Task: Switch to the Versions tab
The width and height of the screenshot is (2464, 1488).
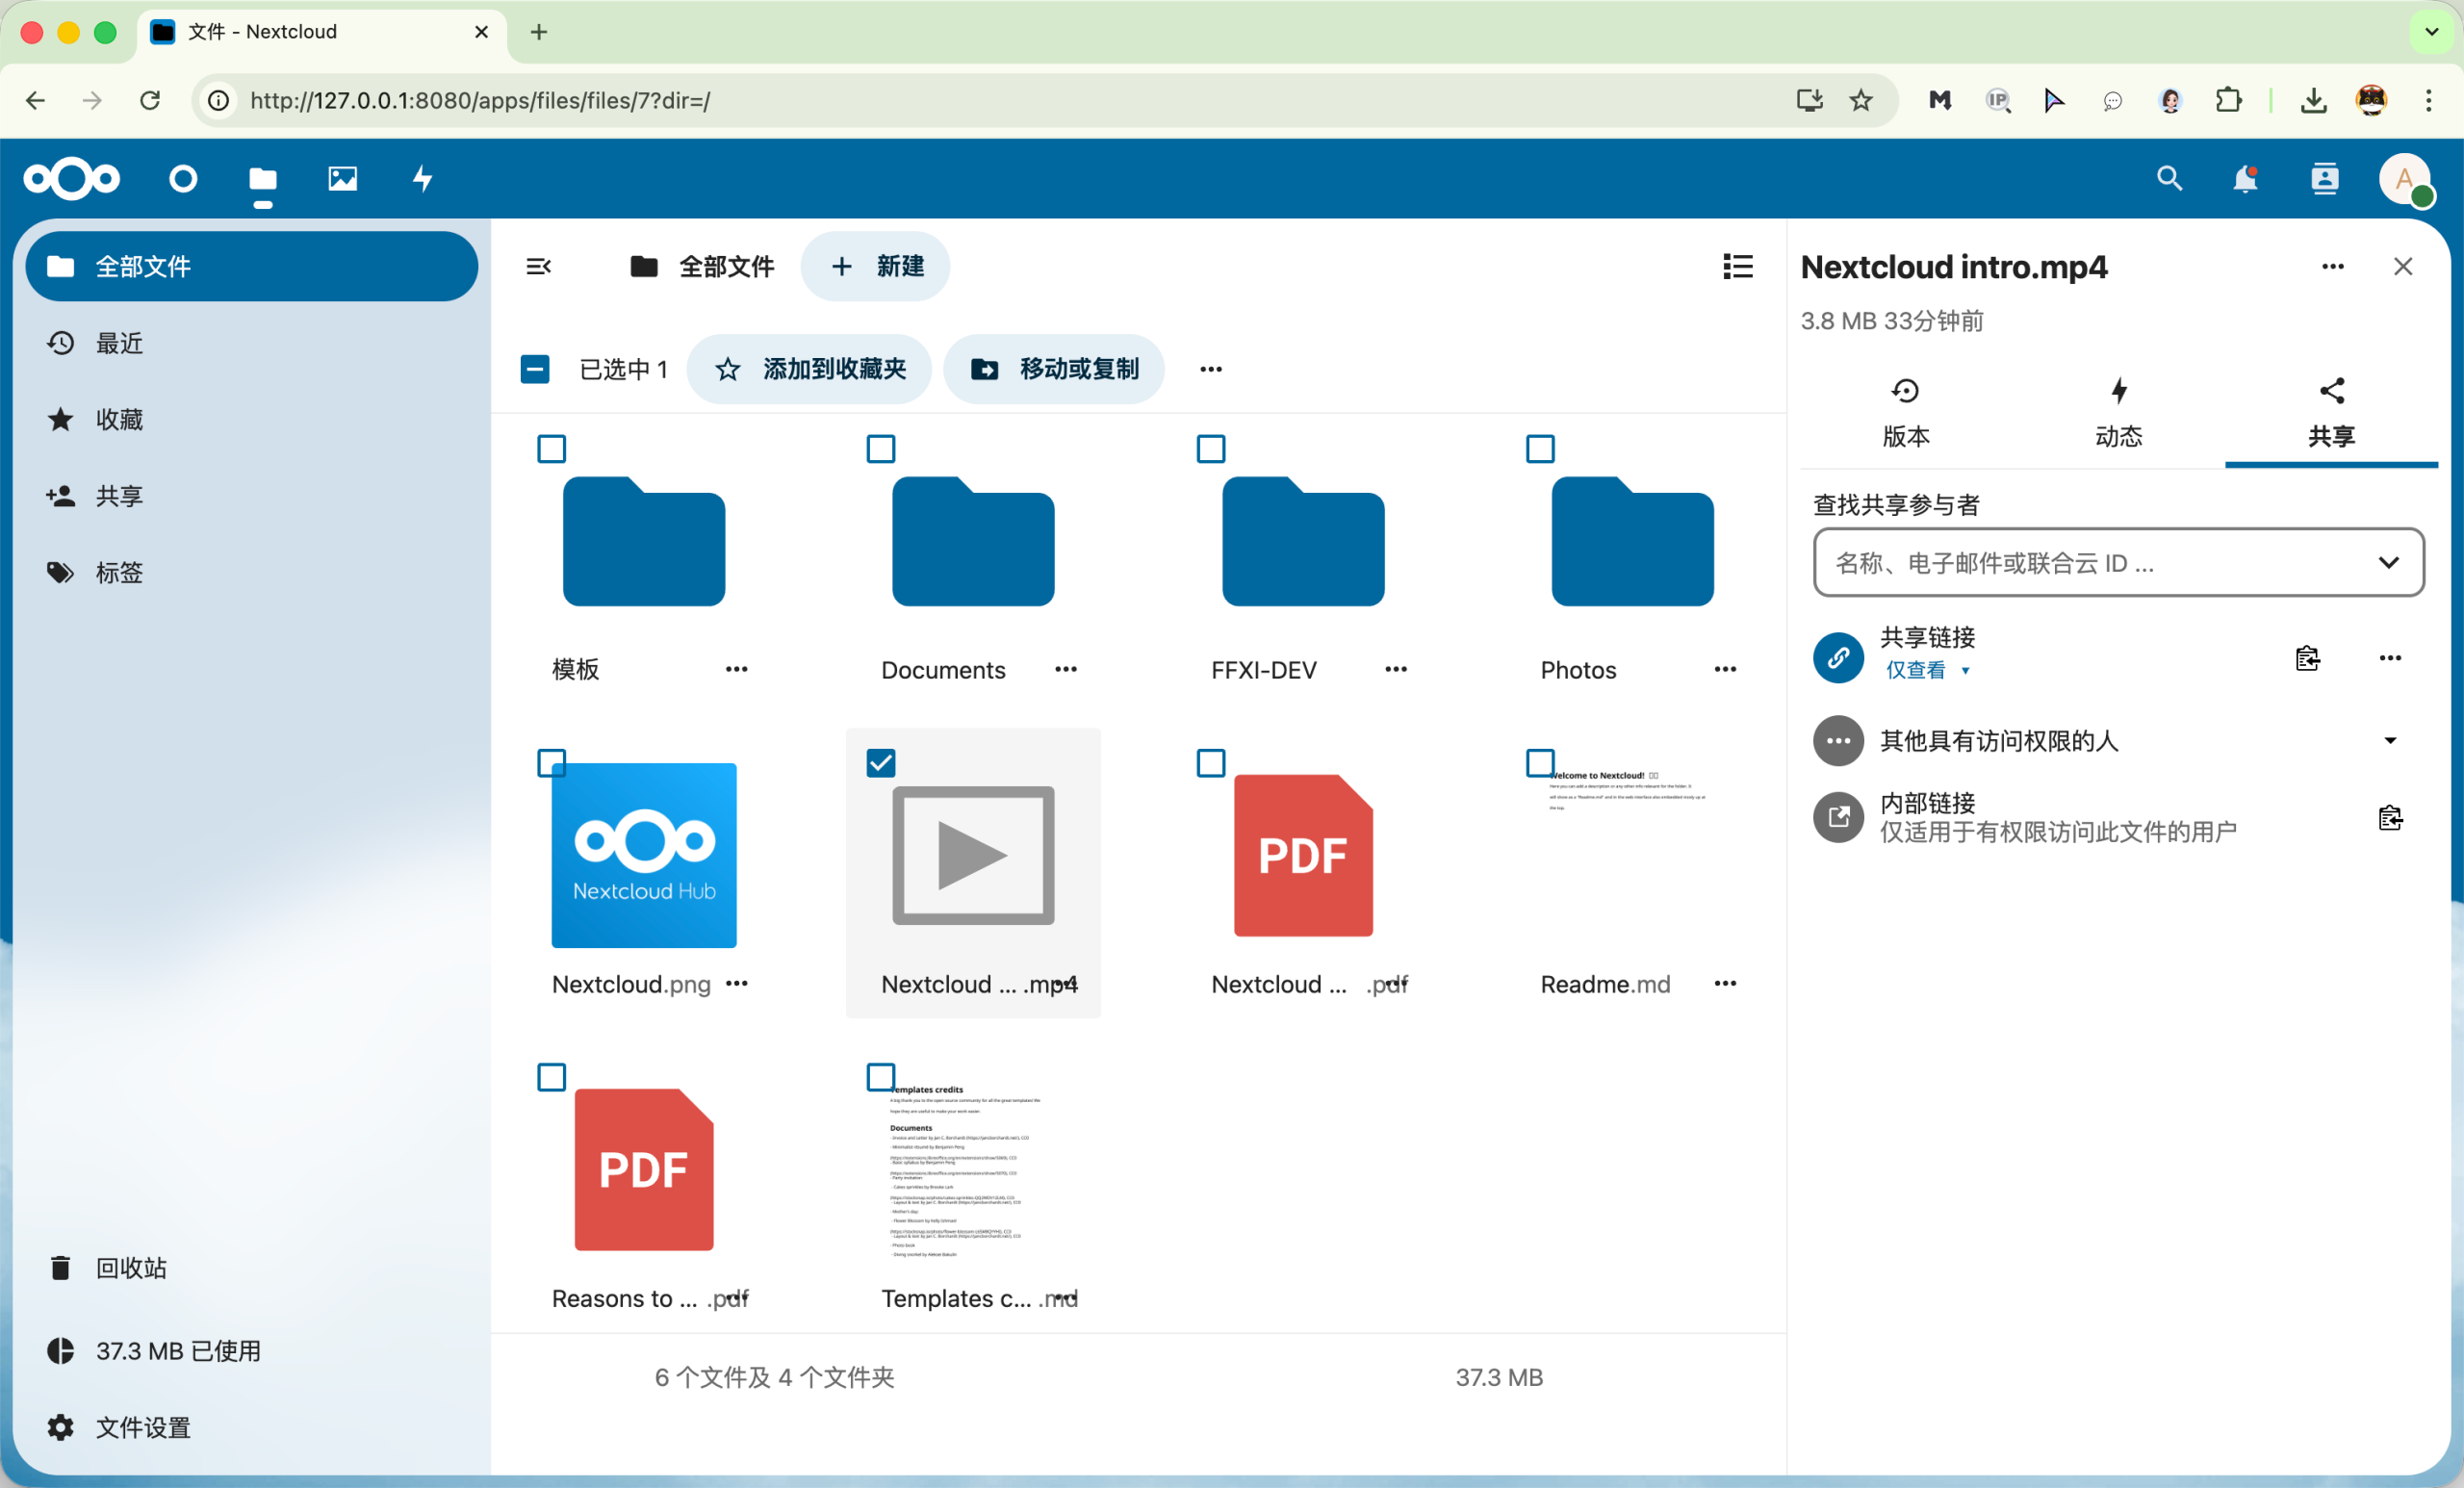Action: pyautogui.click(x=1906, y=412)
